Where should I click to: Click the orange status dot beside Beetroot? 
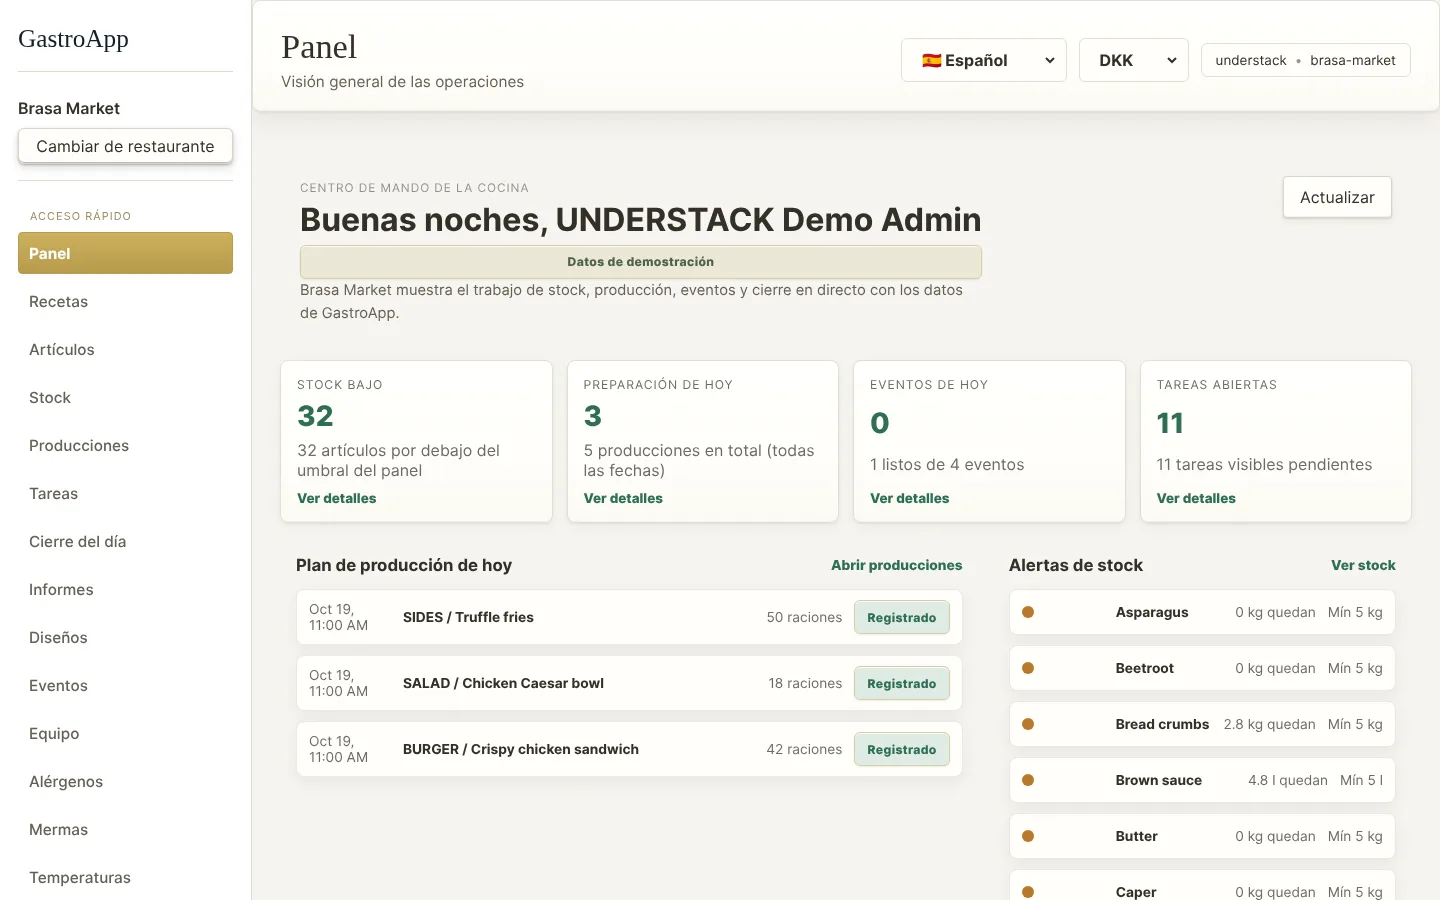[x=1028, y=668]
